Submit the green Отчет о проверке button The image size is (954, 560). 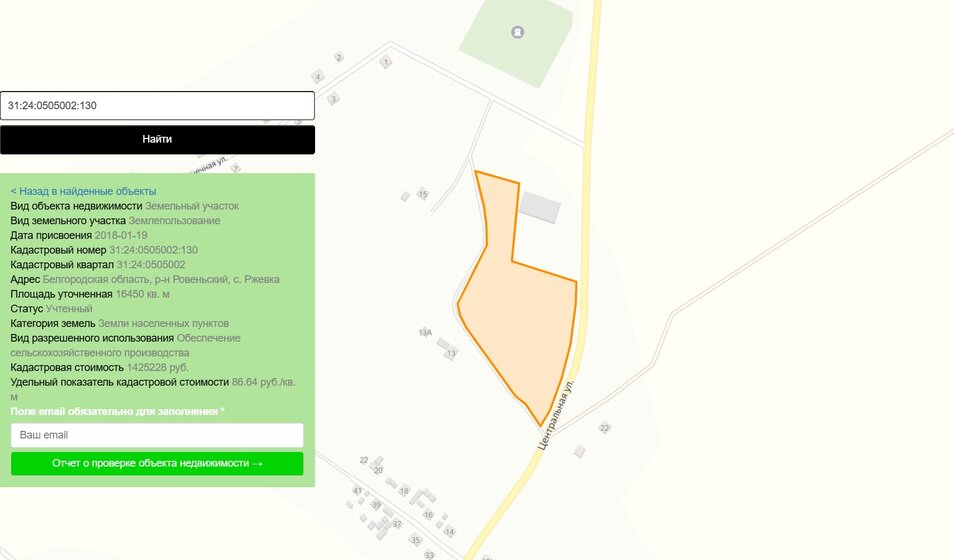point(157,463)
